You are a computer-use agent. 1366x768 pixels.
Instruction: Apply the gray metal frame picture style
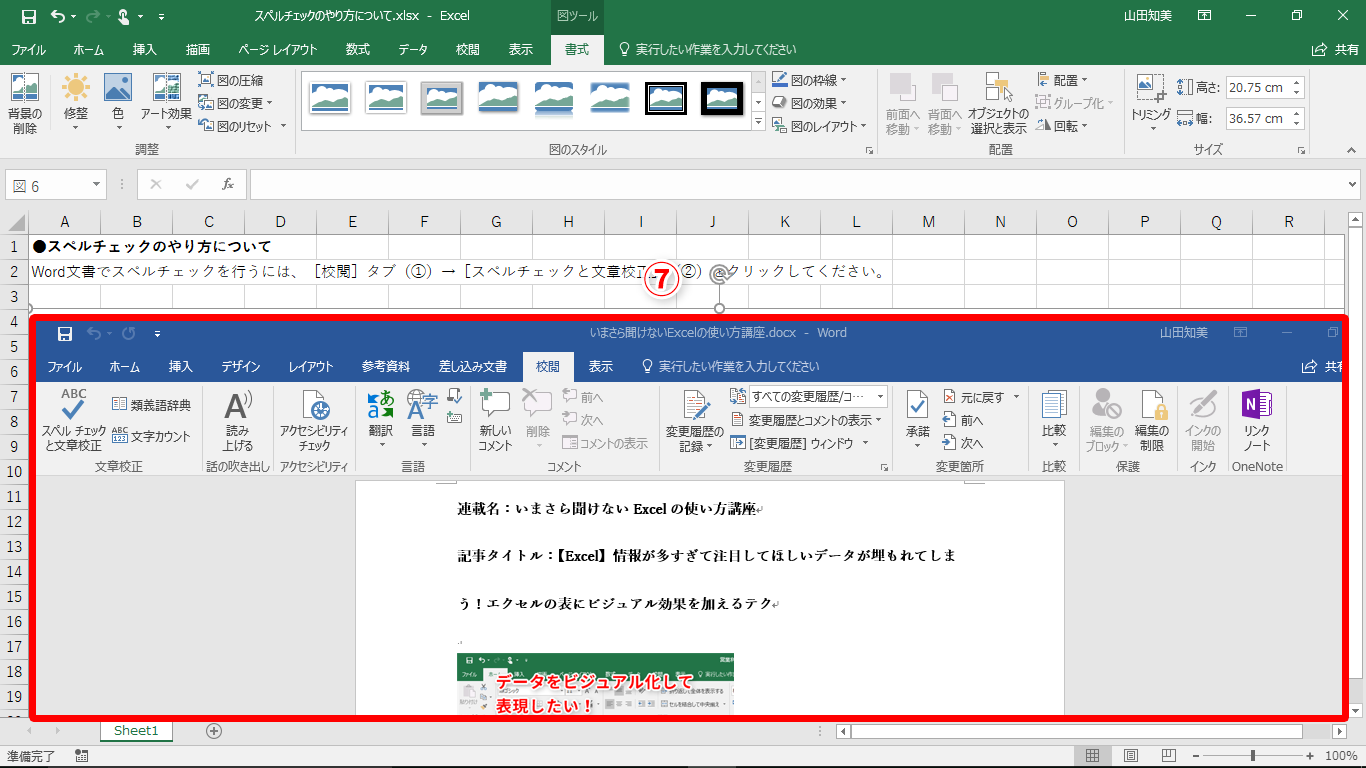442,97
